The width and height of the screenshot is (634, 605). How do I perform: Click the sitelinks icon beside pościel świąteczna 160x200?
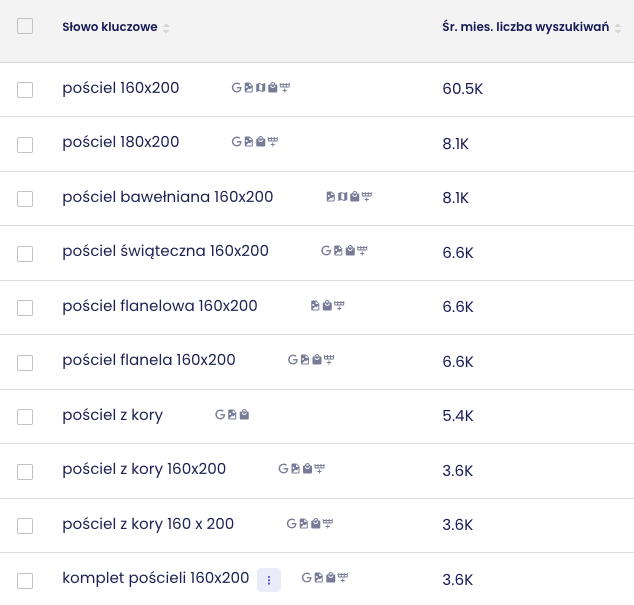click(x=362, y=251)
